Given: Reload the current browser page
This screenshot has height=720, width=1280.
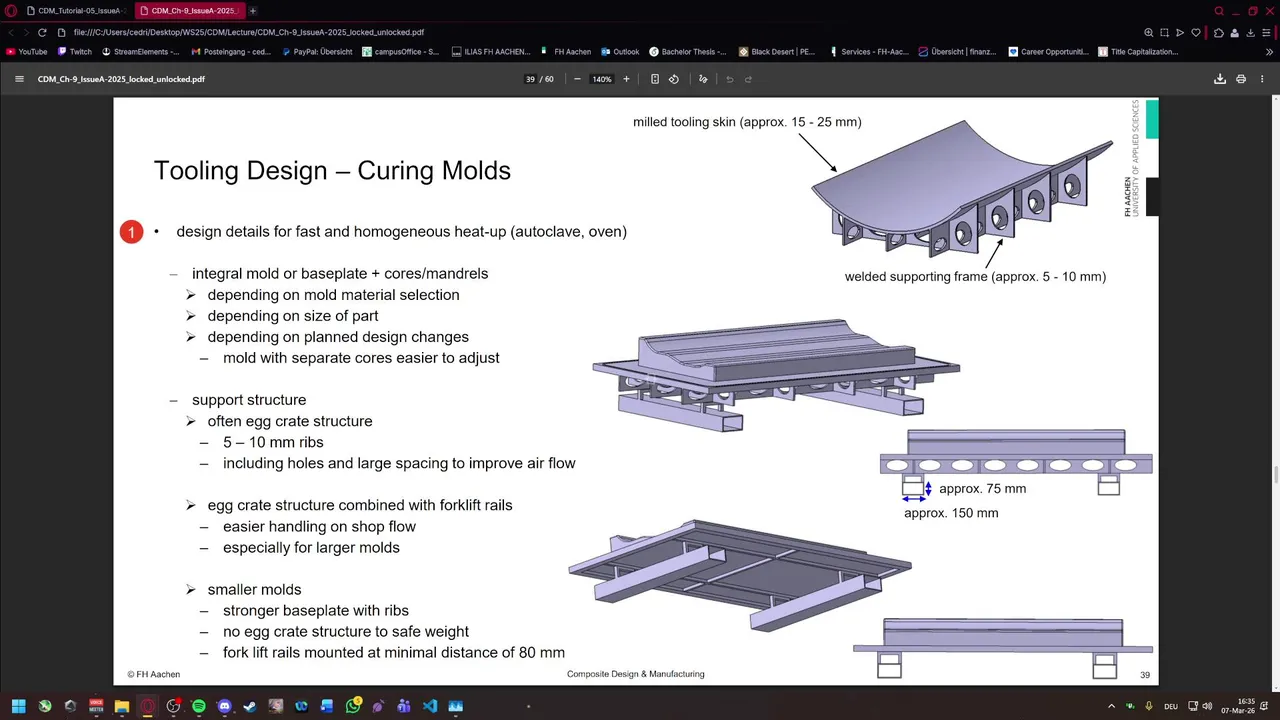Looking at the screenshot, I should click(42, 32).
